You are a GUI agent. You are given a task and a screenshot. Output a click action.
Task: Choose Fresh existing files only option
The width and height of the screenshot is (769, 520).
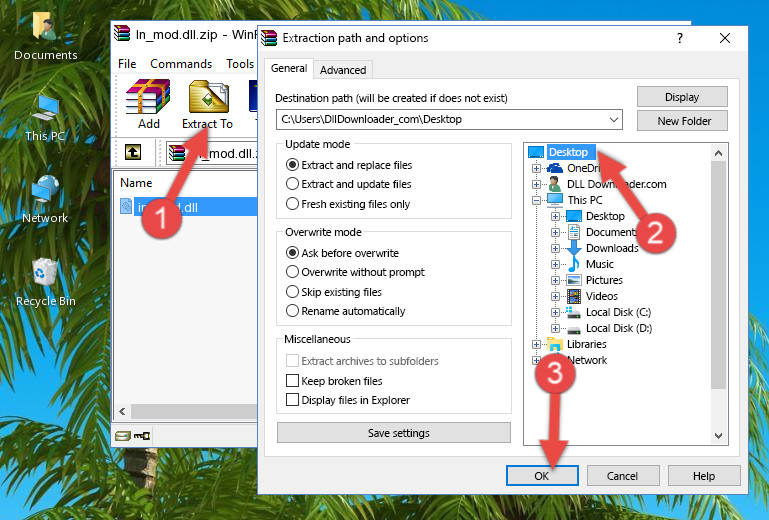pyautogui.click(x=292, y=204)
